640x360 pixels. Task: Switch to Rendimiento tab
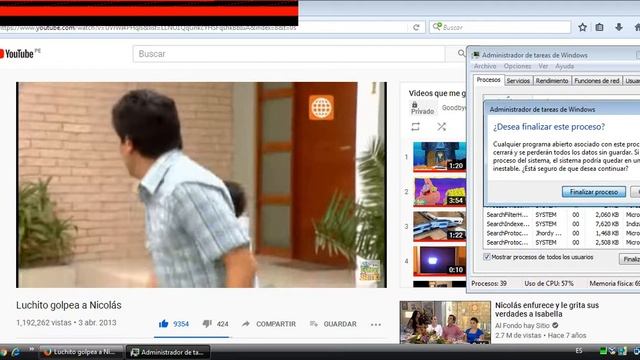tap(552, 81)
